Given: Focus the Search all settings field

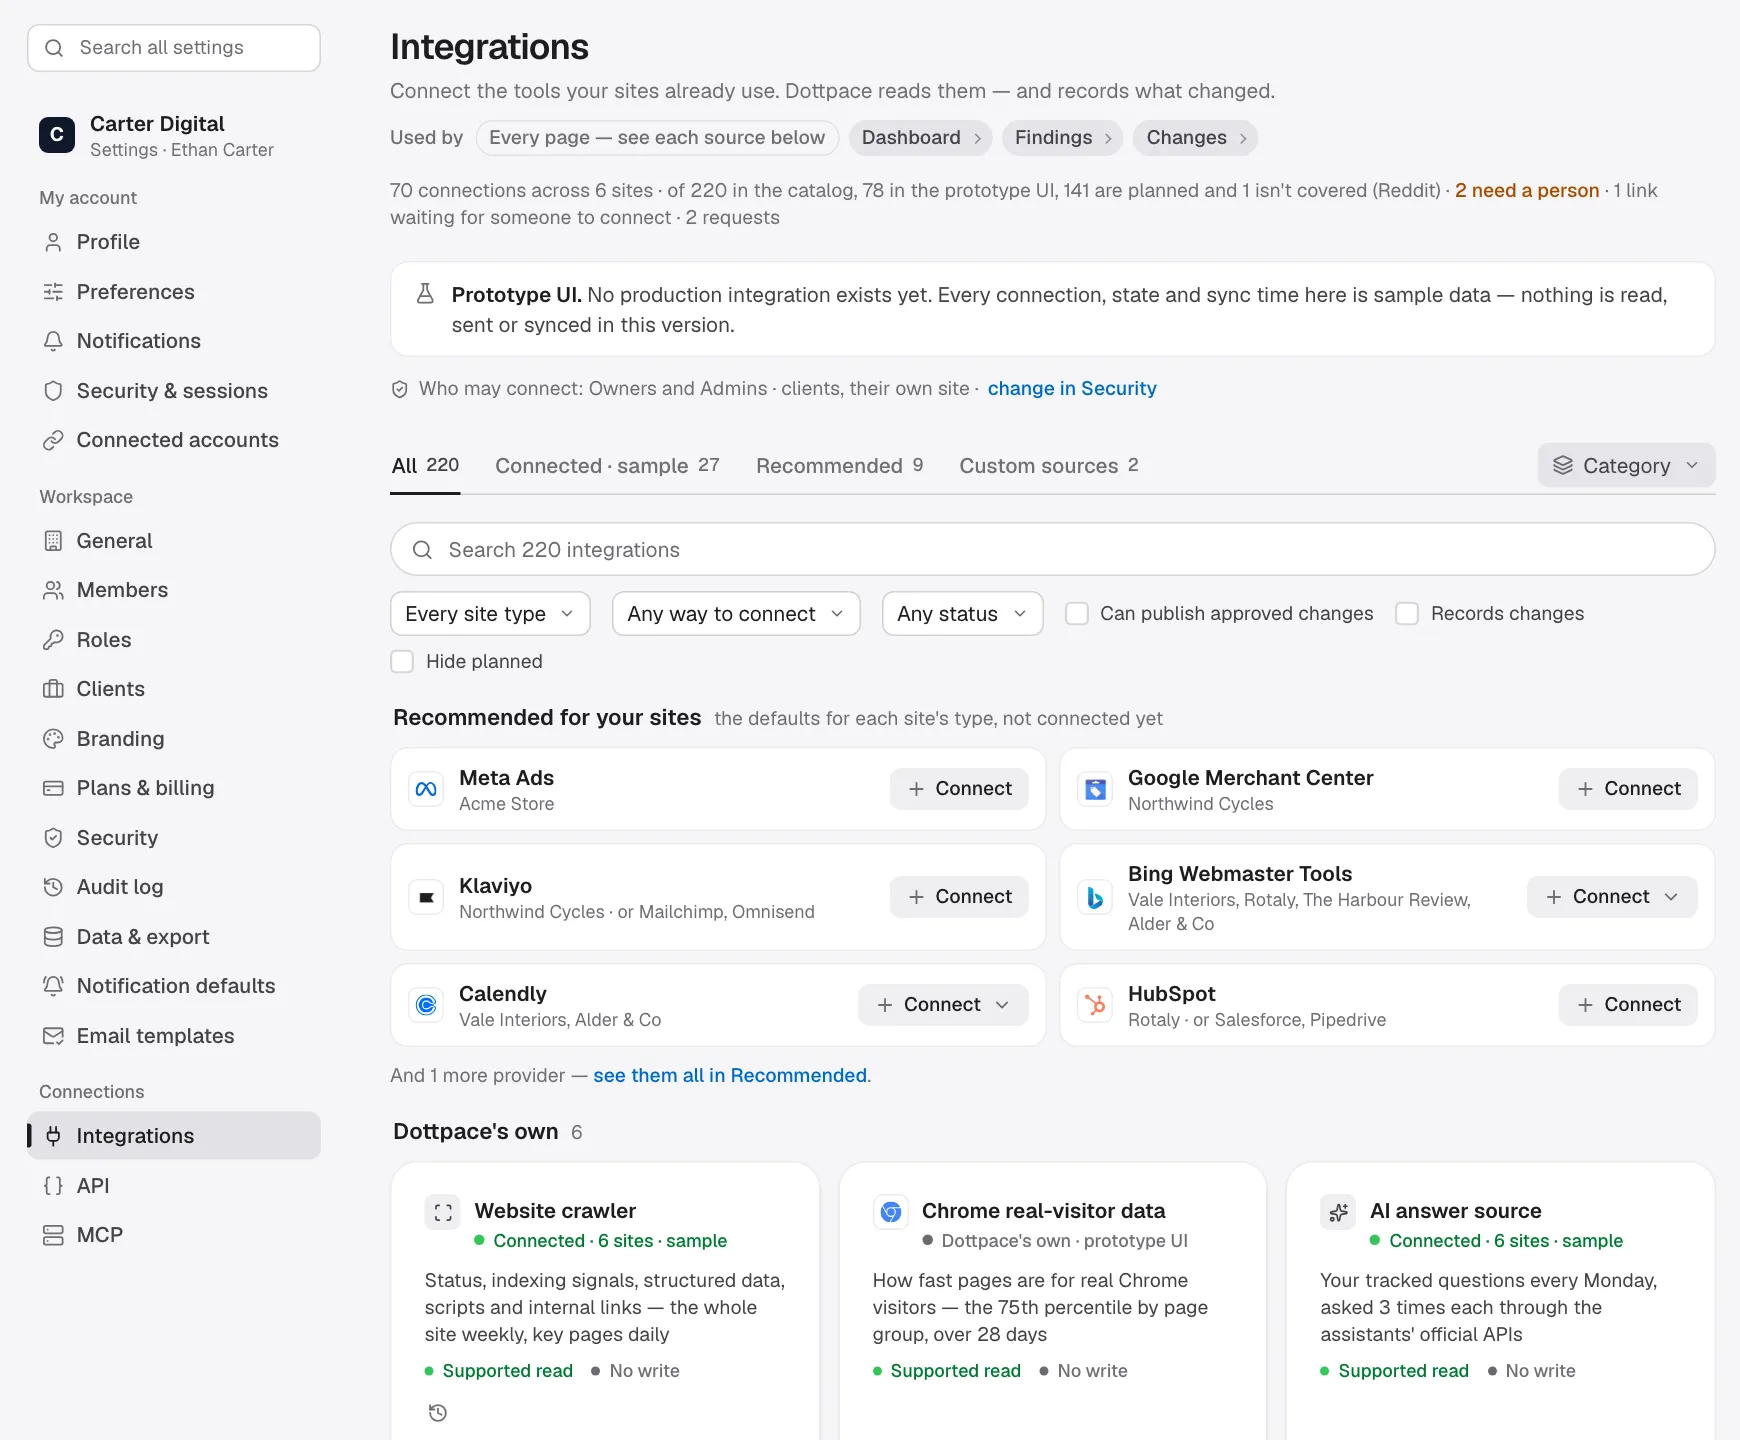Looking at the screenshot, I should pyautogui.click(x=174, y=48).
